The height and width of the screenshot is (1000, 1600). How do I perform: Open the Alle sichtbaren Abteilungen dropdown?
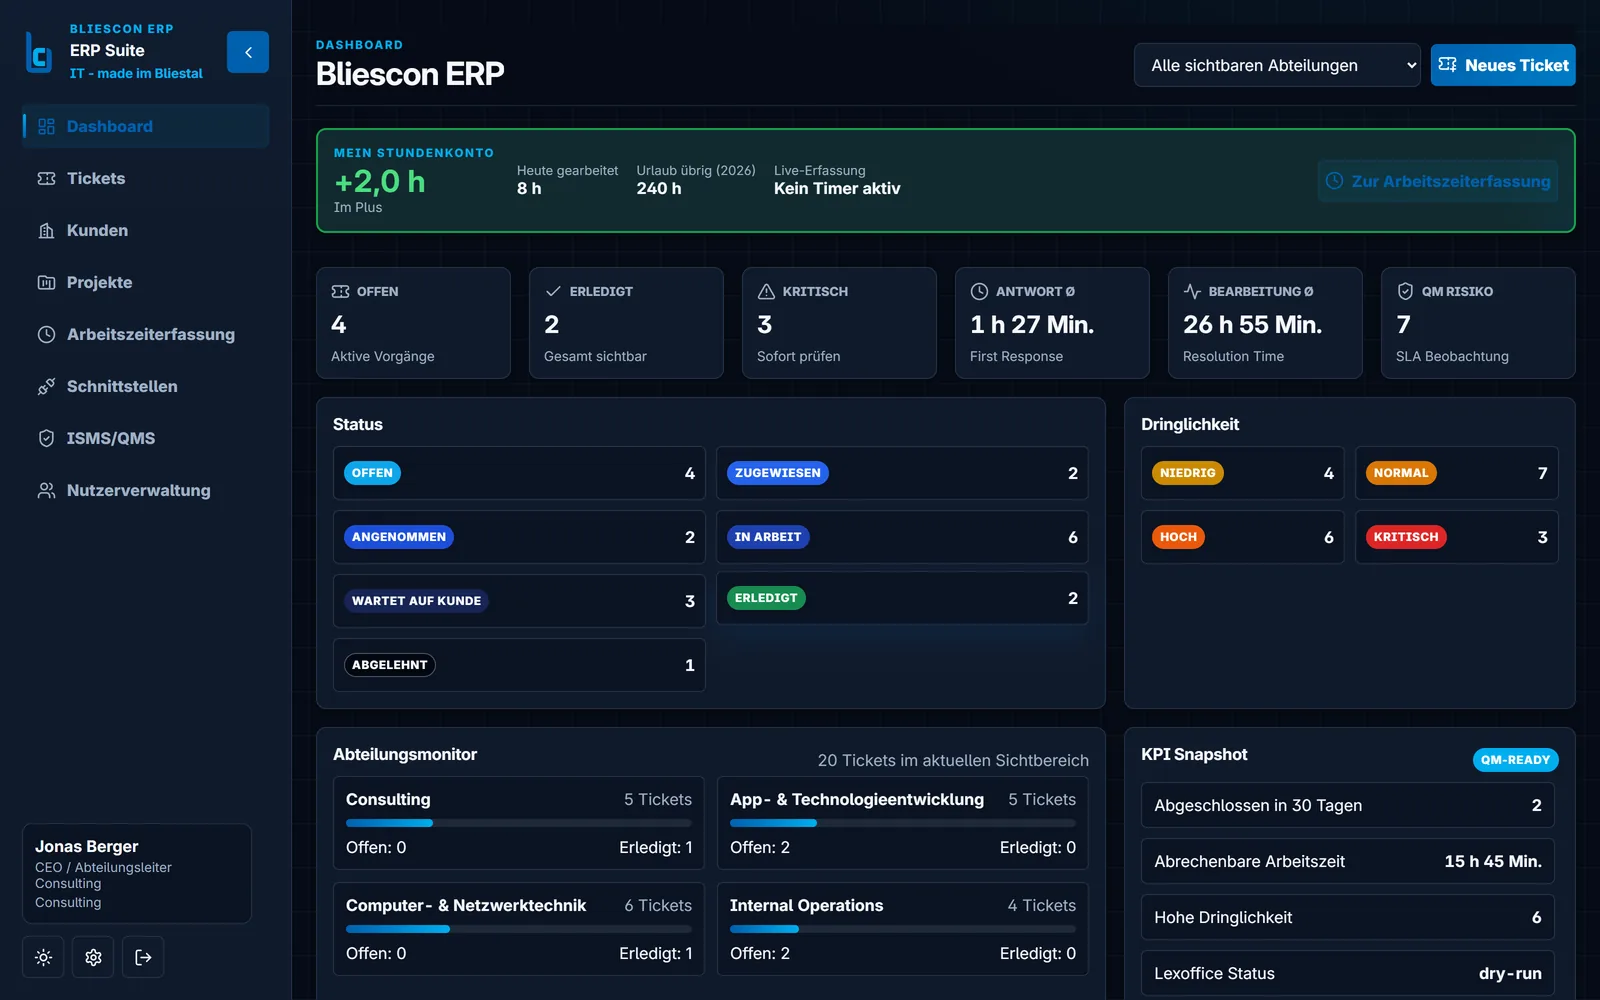(1277, 65)
